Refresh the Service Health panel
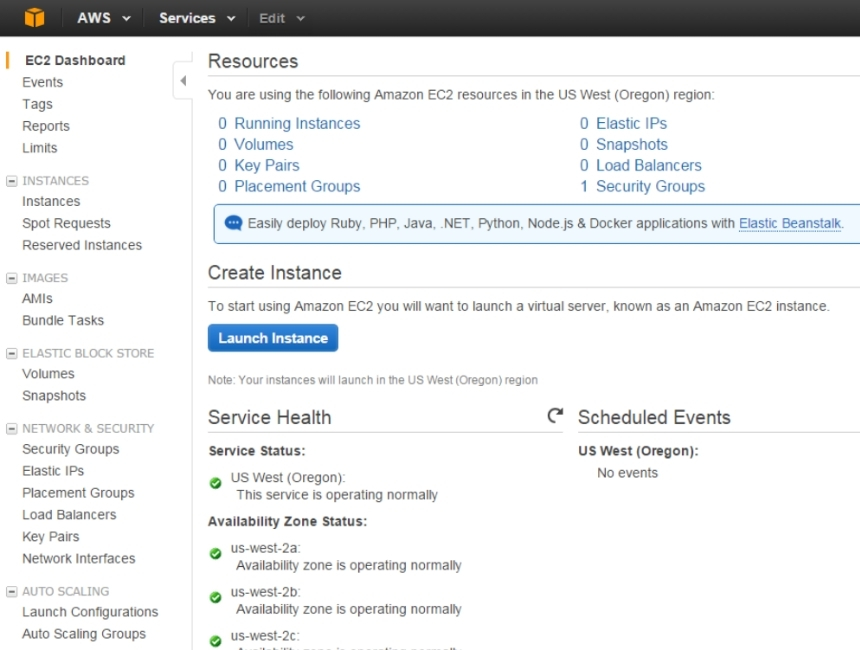The image size is (860, 650). 555,416
